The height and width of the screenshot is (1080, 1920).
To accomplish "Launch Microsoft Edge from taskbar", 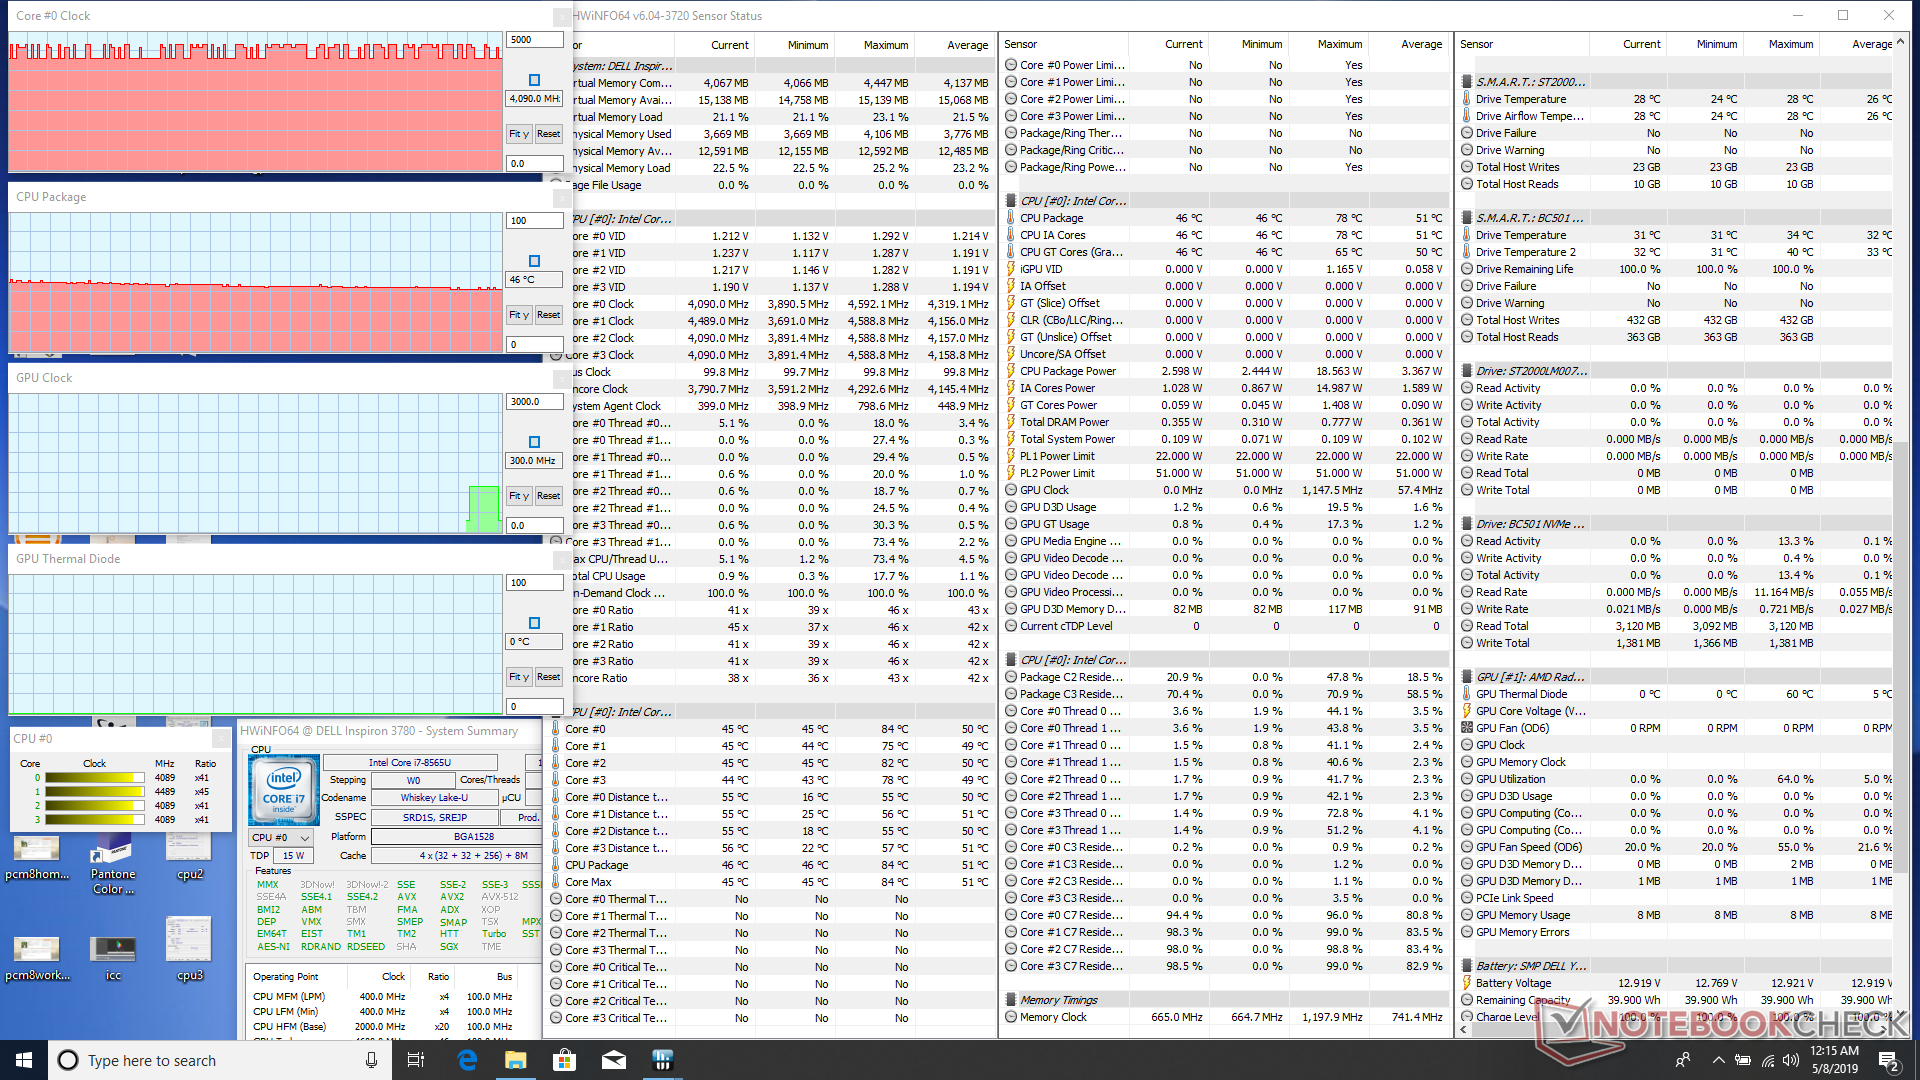I will [x=467, y=1060].
